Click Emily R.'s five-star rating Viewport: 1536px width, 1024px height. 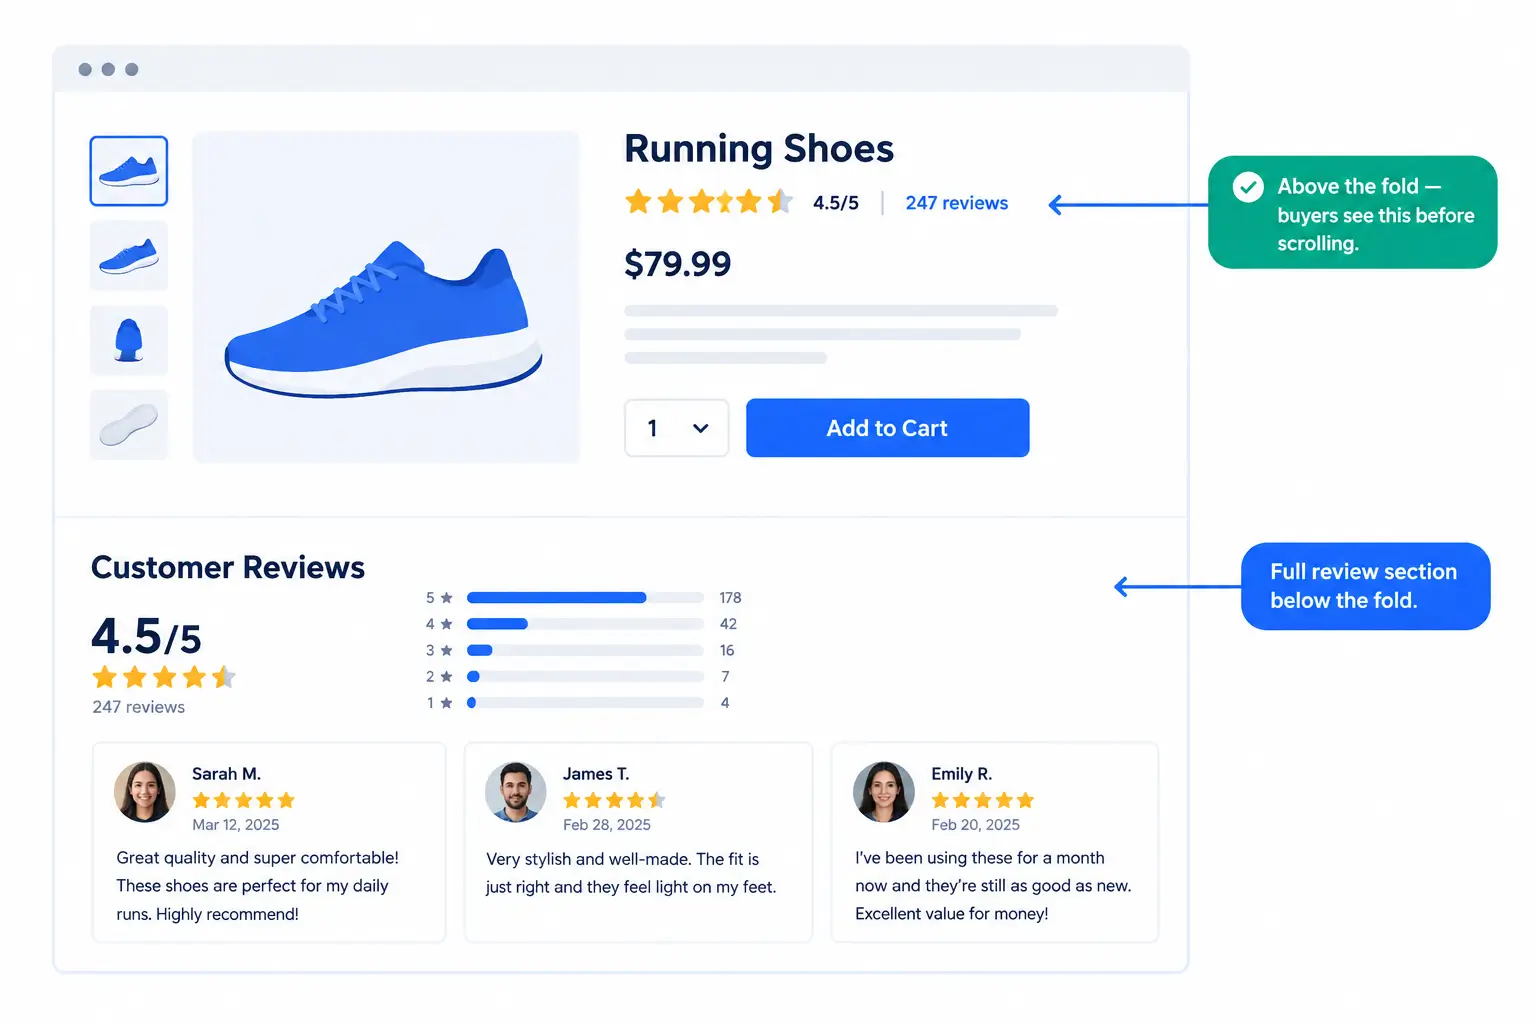(x=983, y=800)
